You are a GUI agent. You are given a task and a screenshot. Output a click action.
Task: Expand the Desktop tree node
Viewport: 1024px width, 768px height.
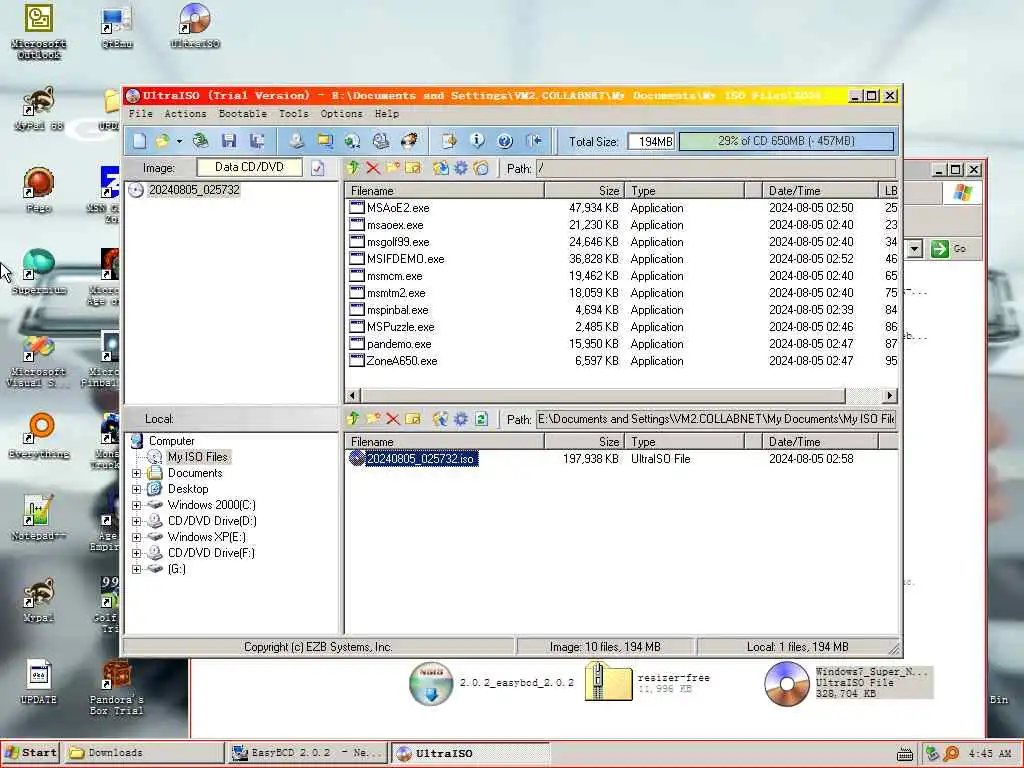click(136, 489)
